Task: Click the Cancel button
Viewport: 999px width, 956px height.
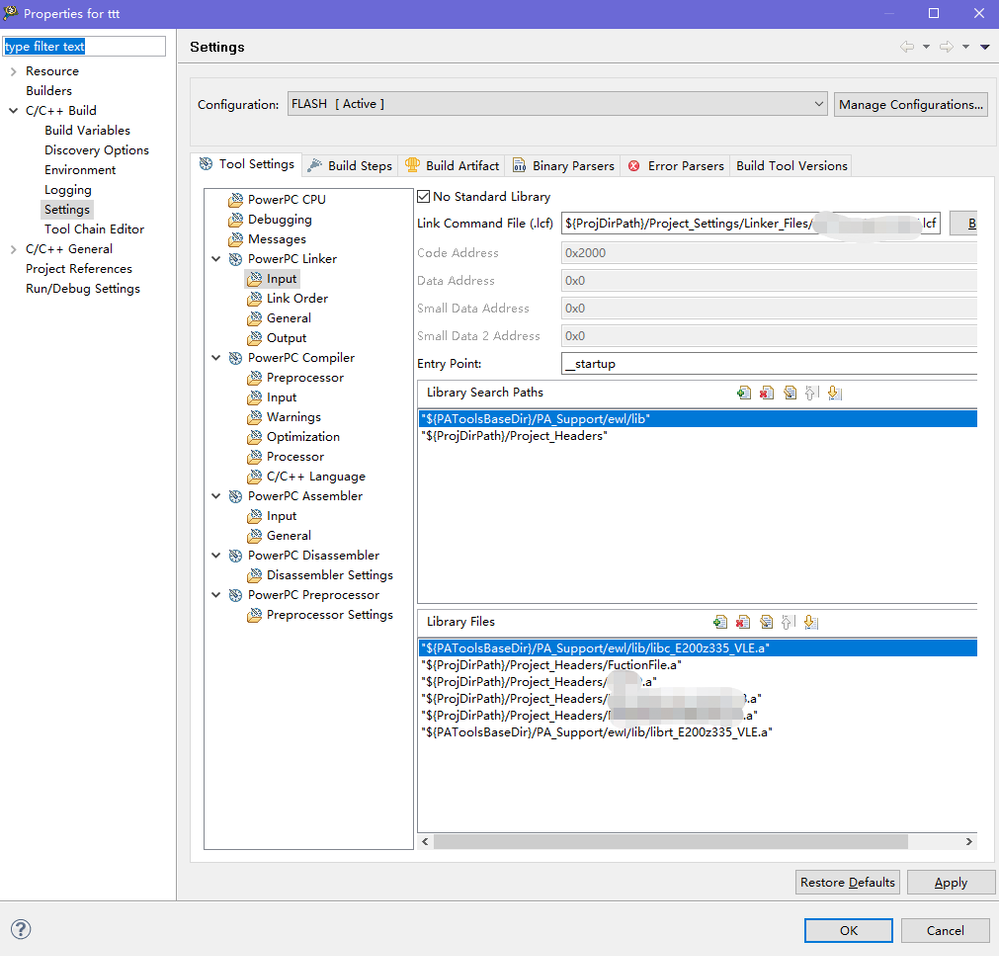Action: click(x=945, y=931)
